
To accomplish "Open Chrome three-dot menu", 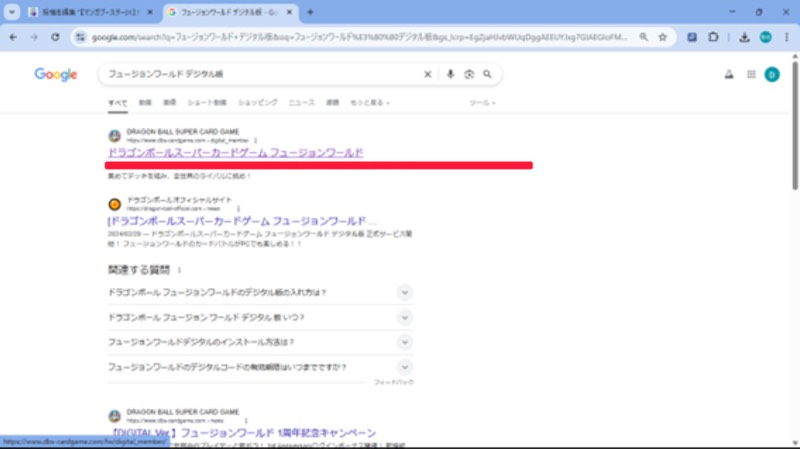I will (787, 37).
